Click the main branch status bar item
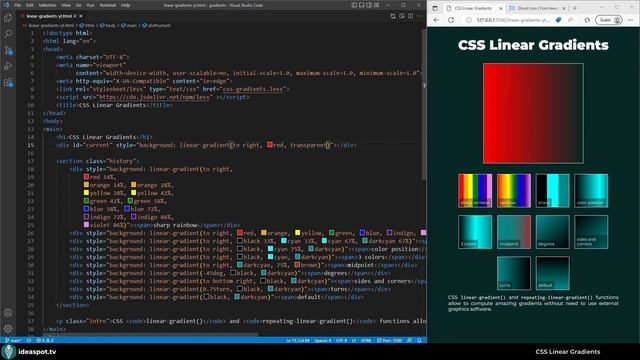 pyautogui.click(x=13, y=340)
